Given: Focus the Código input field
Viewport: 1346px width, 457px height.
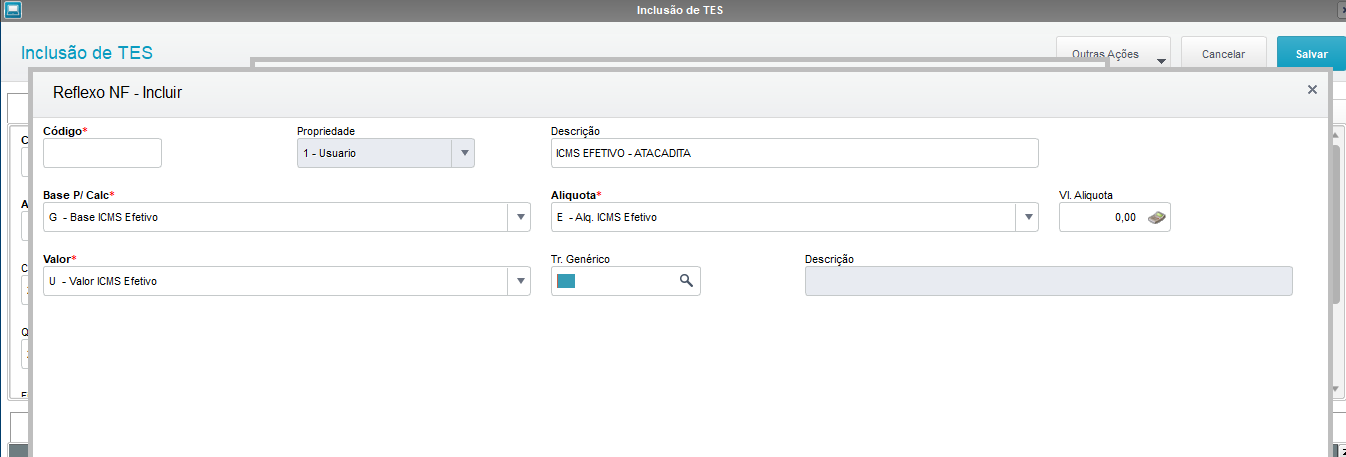Looking at the screenshot, I should [x=102, y=153].
